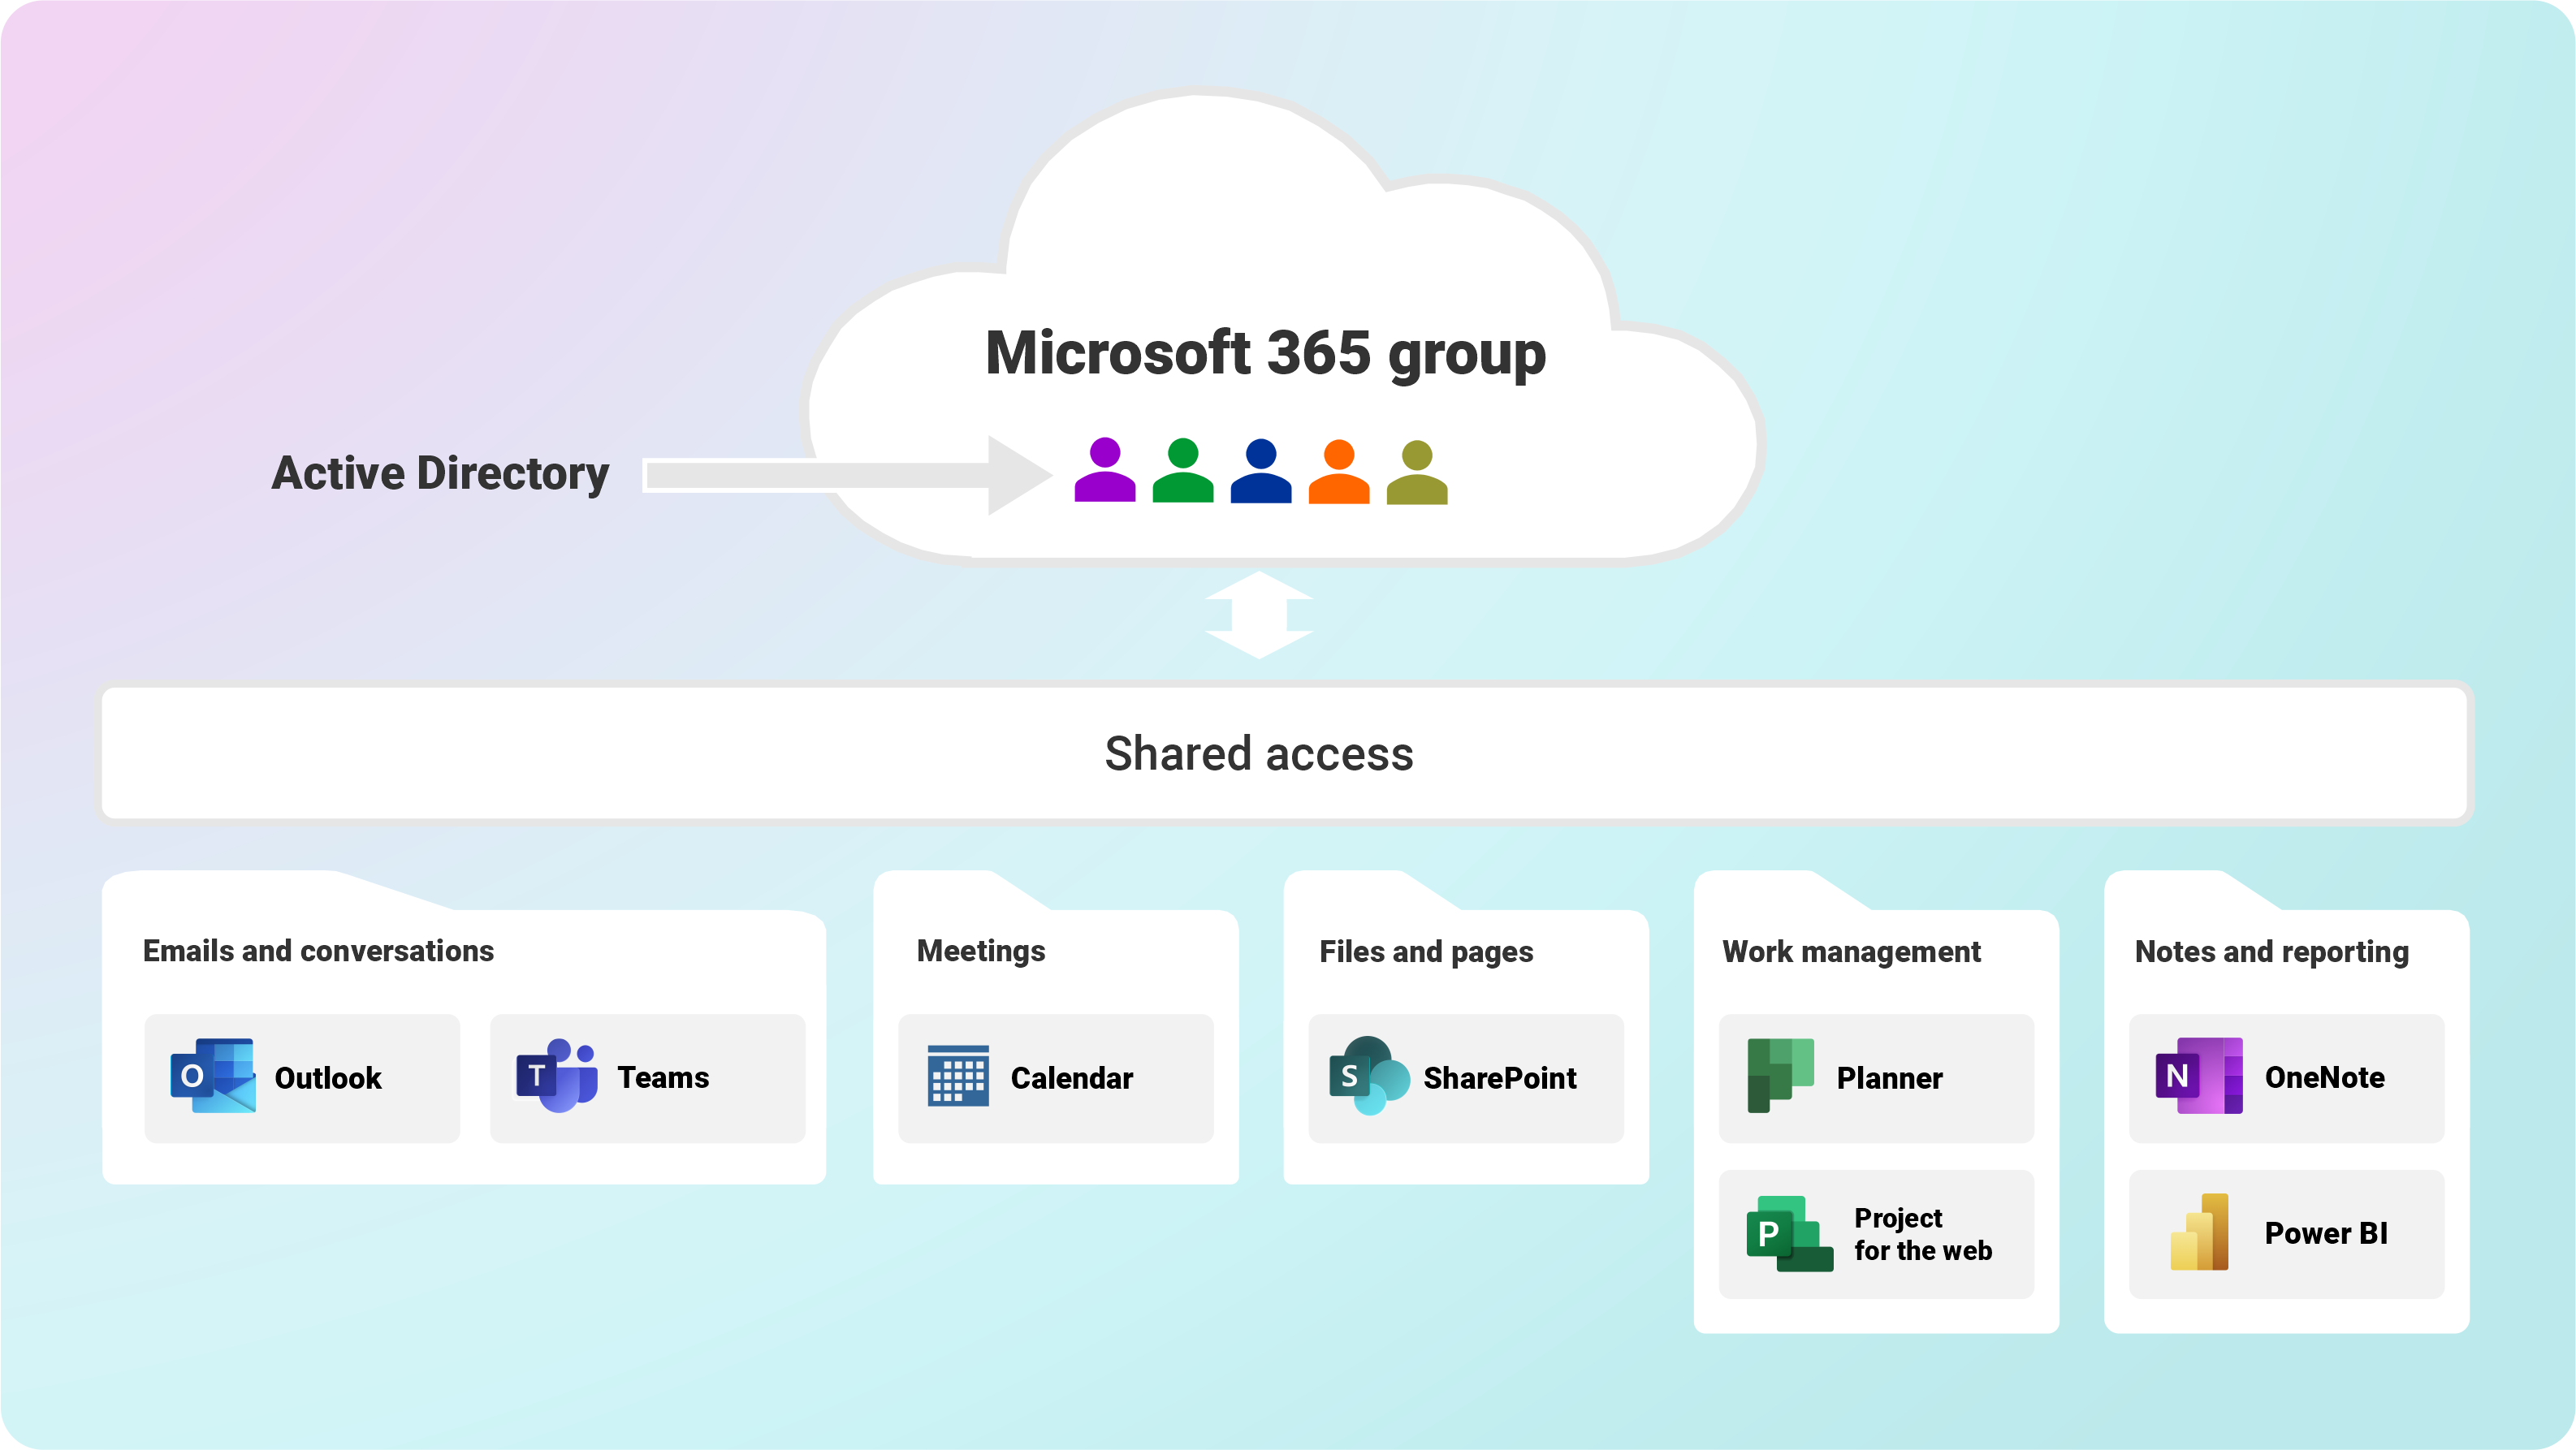This screenshot has height=1450, width=2576.
Task: Click the Project for the web icon
Action: click(1790, 1234)
